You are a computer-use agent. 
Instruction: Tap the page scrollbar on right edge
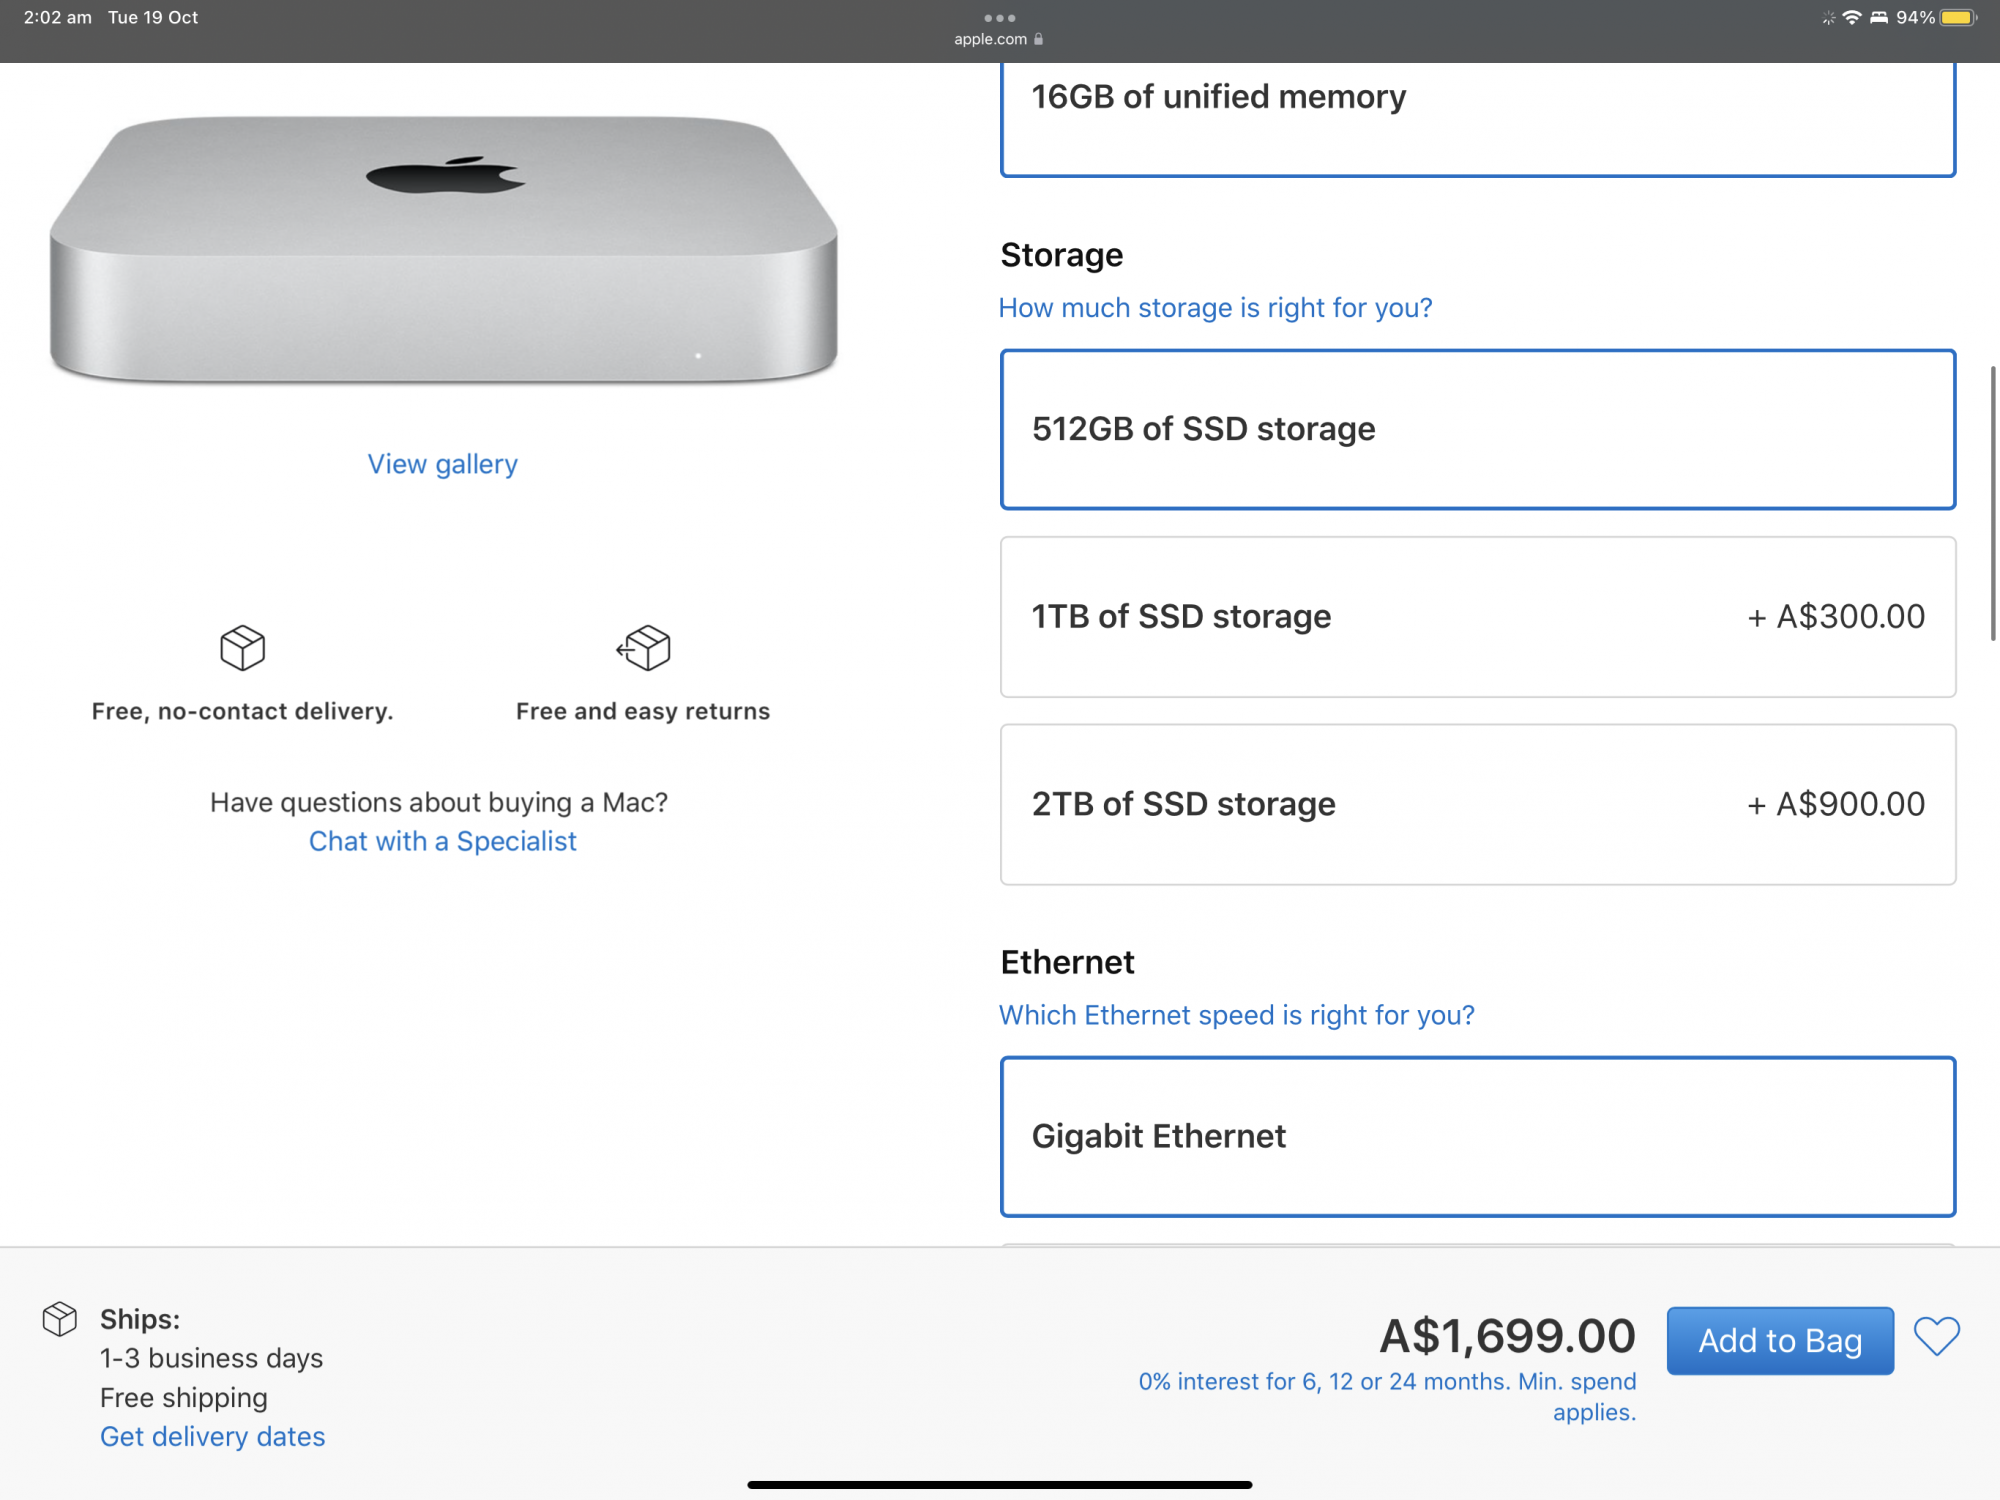[x=1992, y=503]
